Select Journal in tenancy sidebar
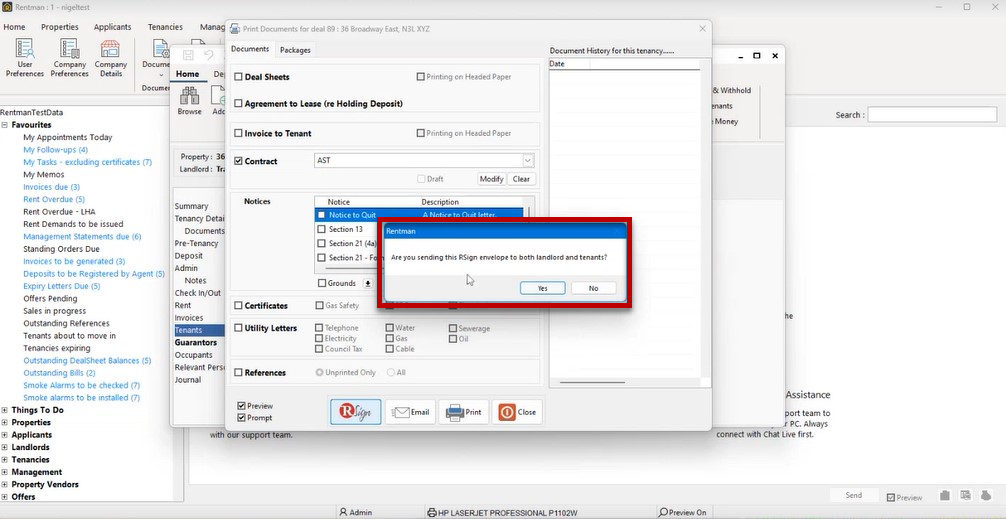 pos(188,380)
